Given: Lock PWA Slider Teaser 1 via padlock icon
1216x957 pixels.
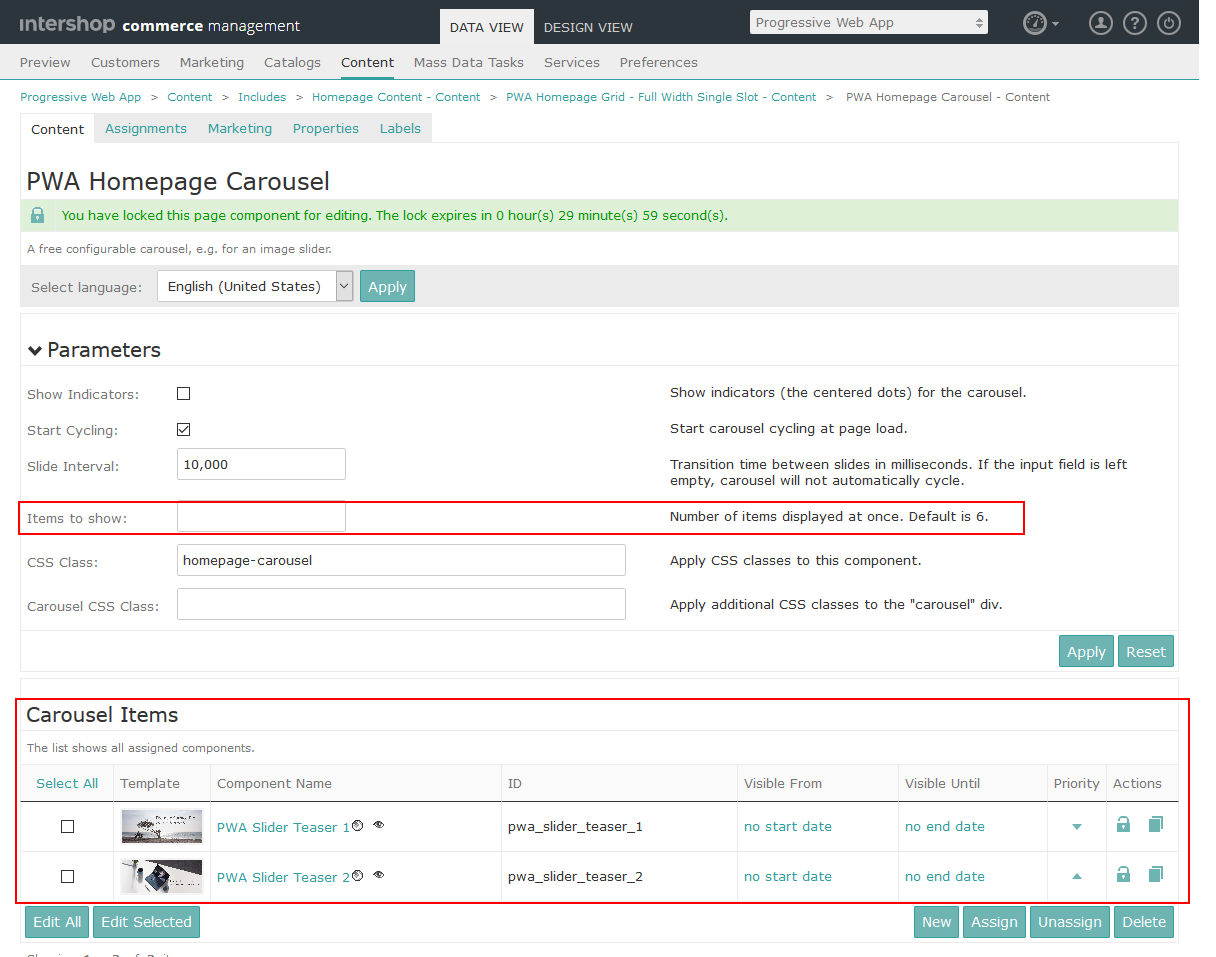Looking at the screenshot, I should 1123,824.
